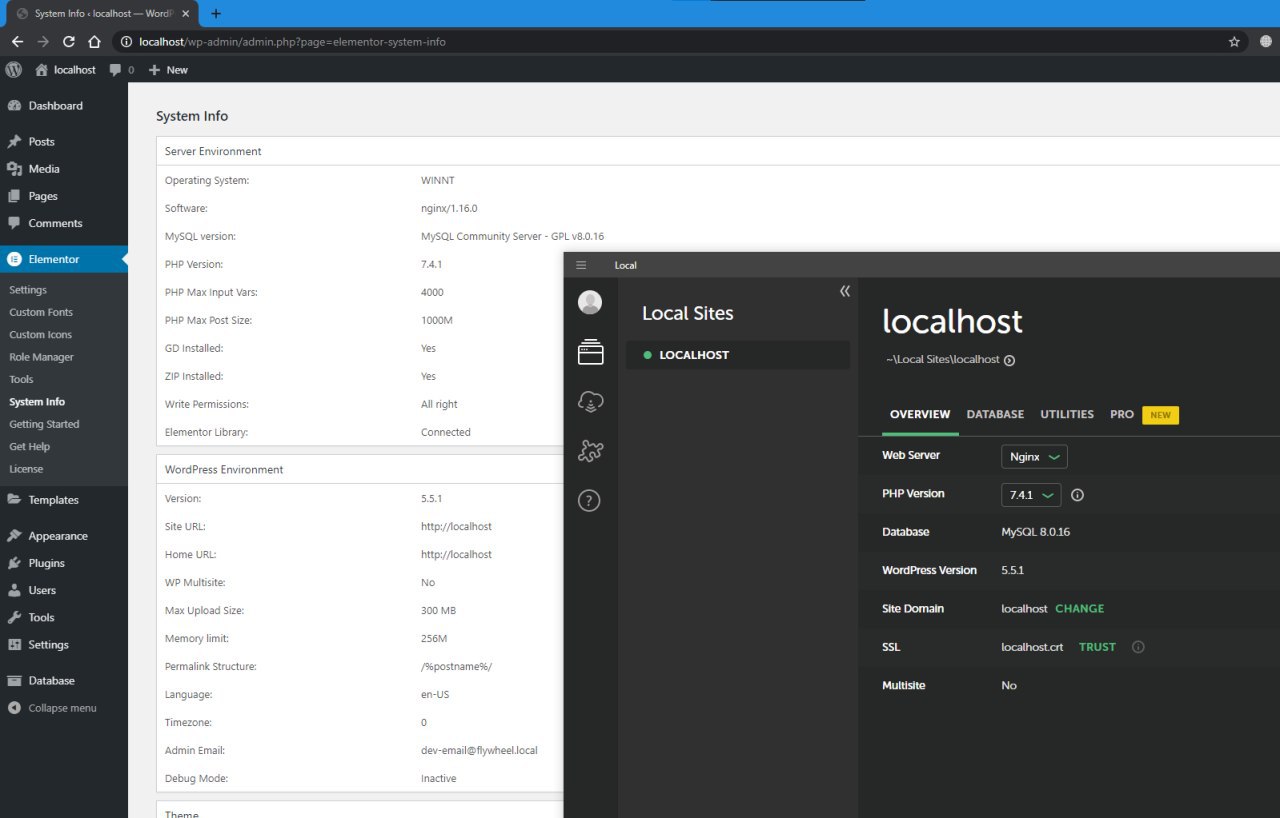The image size is (1280, 818).
Task: Click the site info icon in address bar
Action: (x=126, y=42)
